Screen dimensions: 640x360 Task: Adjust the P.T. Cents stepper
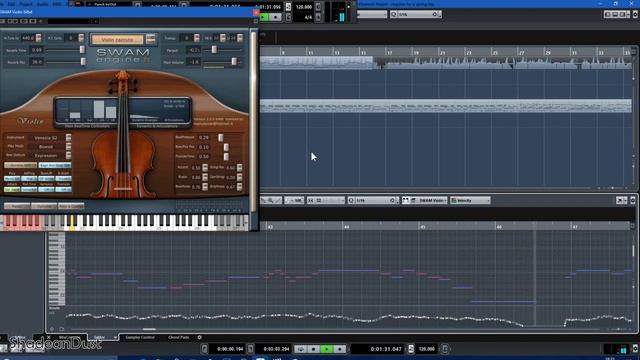point(81,38)
